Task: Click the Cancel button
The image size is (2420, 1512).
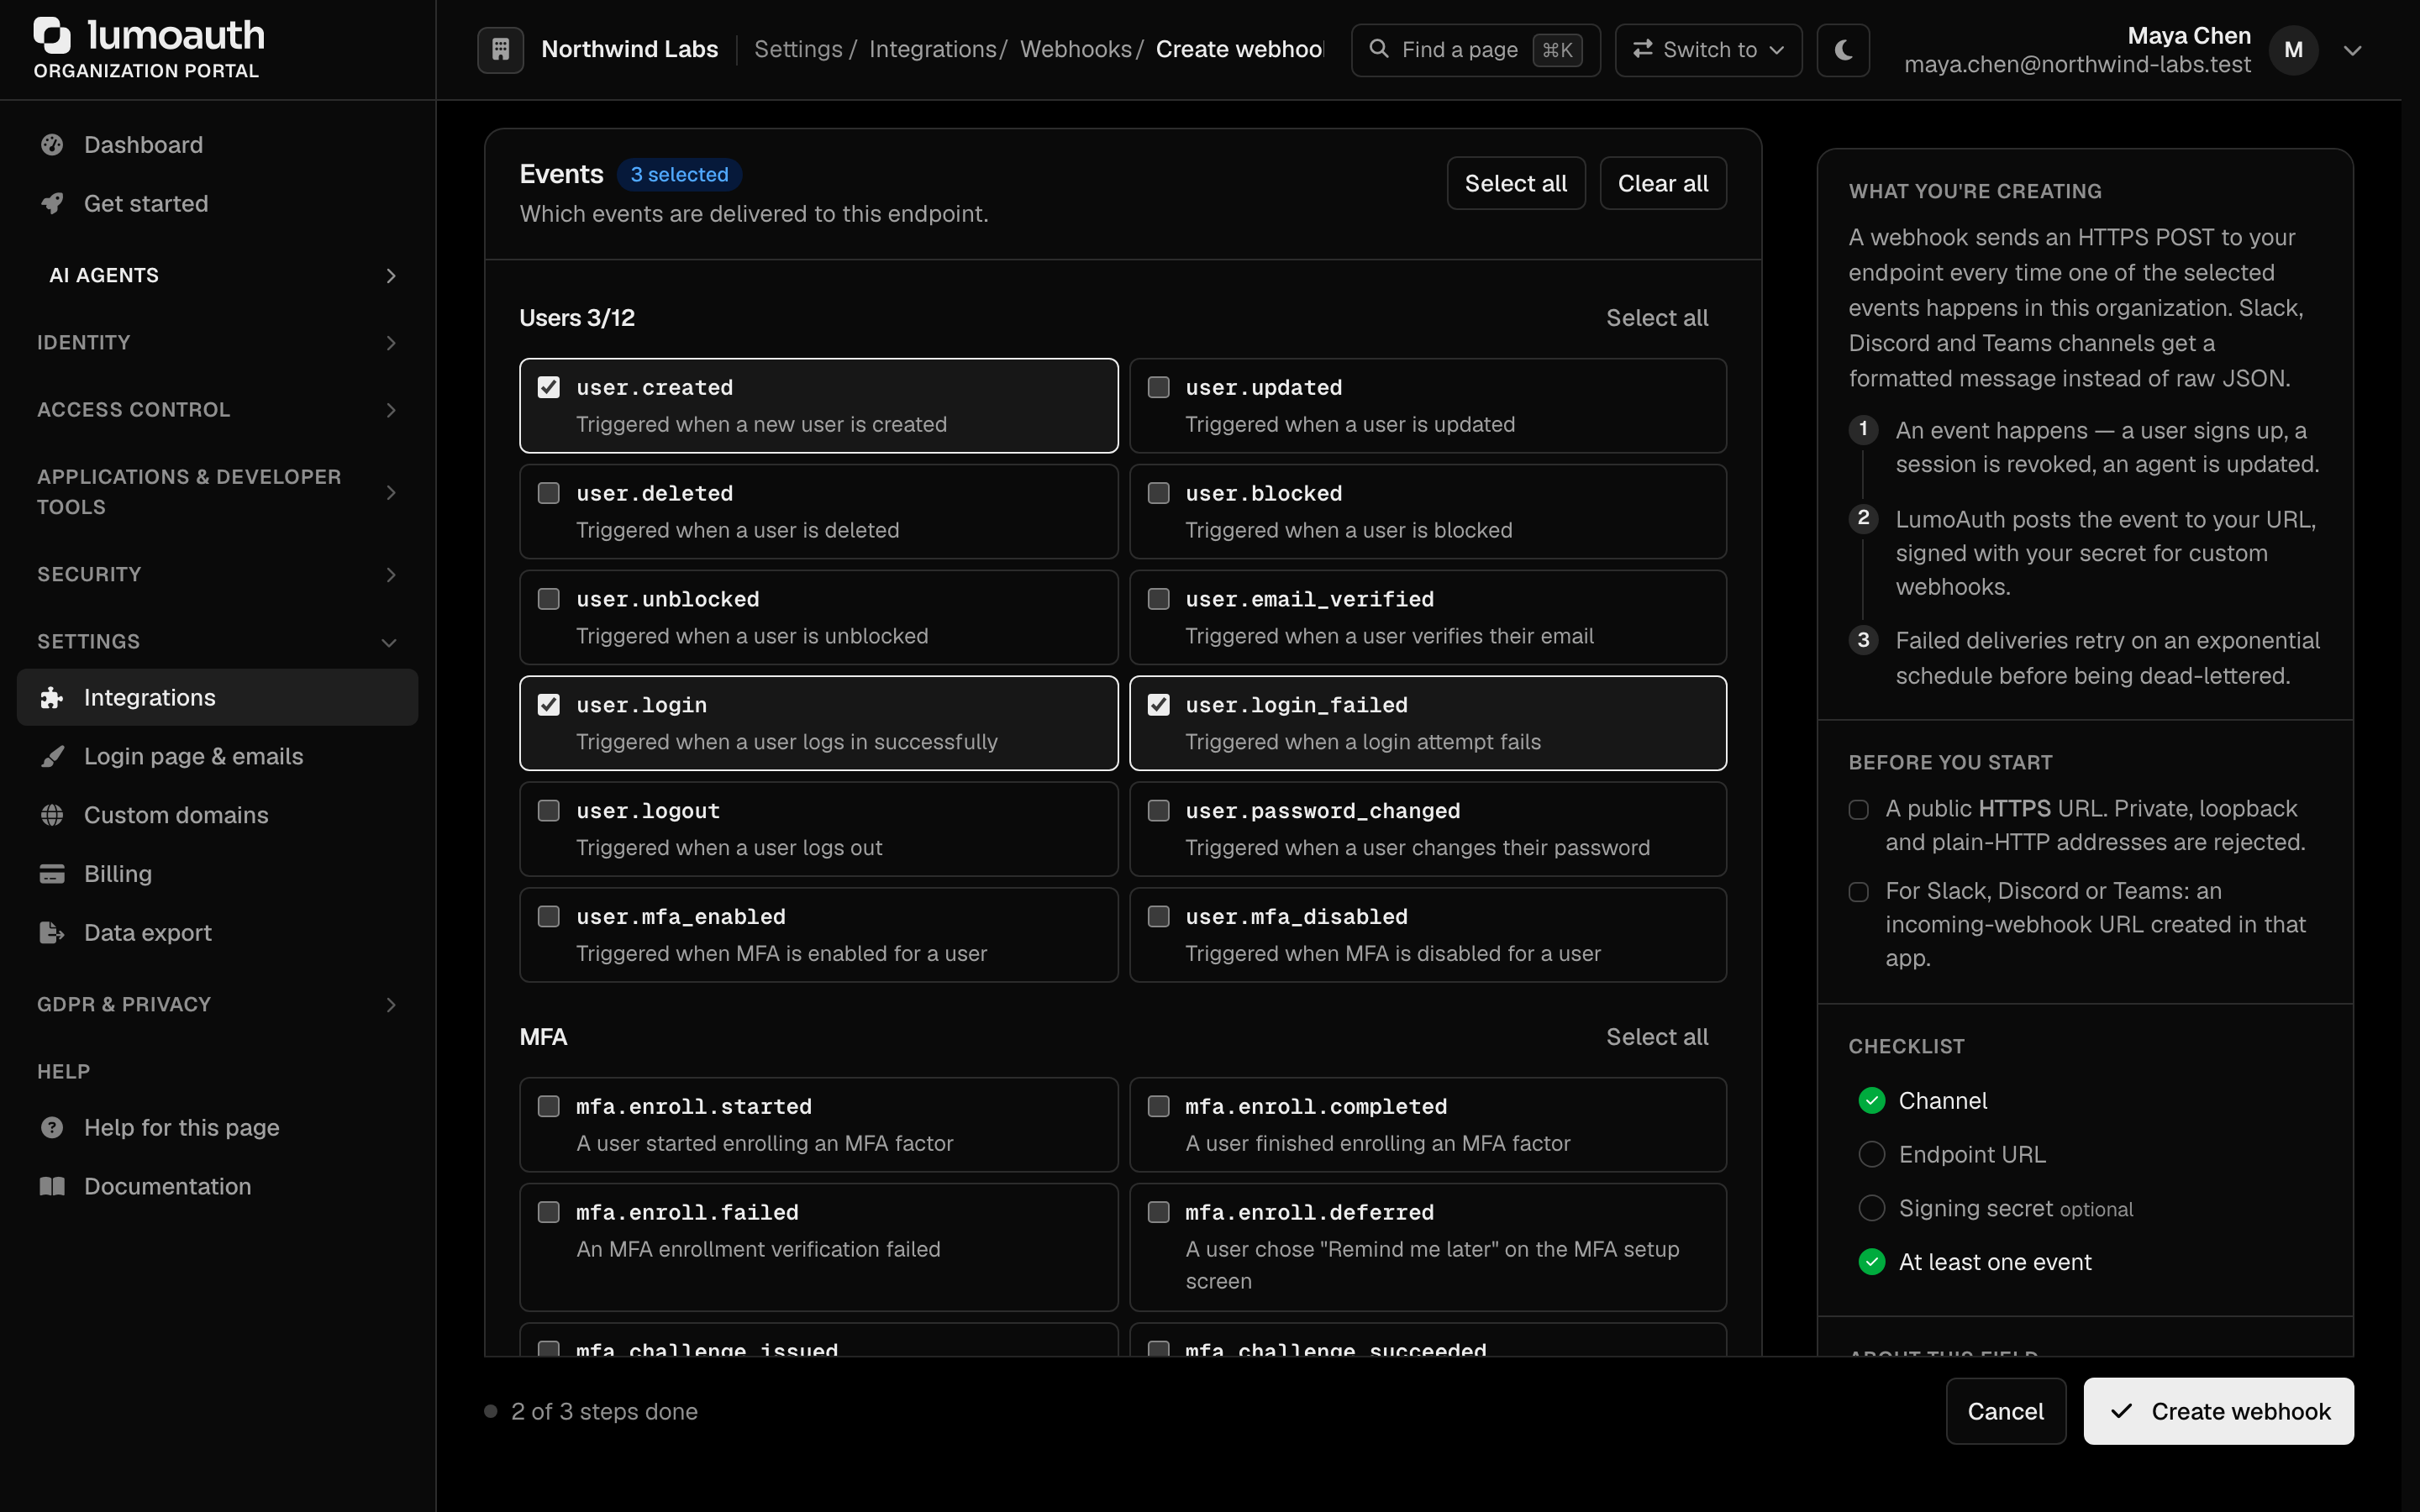Action: coord(2005,1411)
